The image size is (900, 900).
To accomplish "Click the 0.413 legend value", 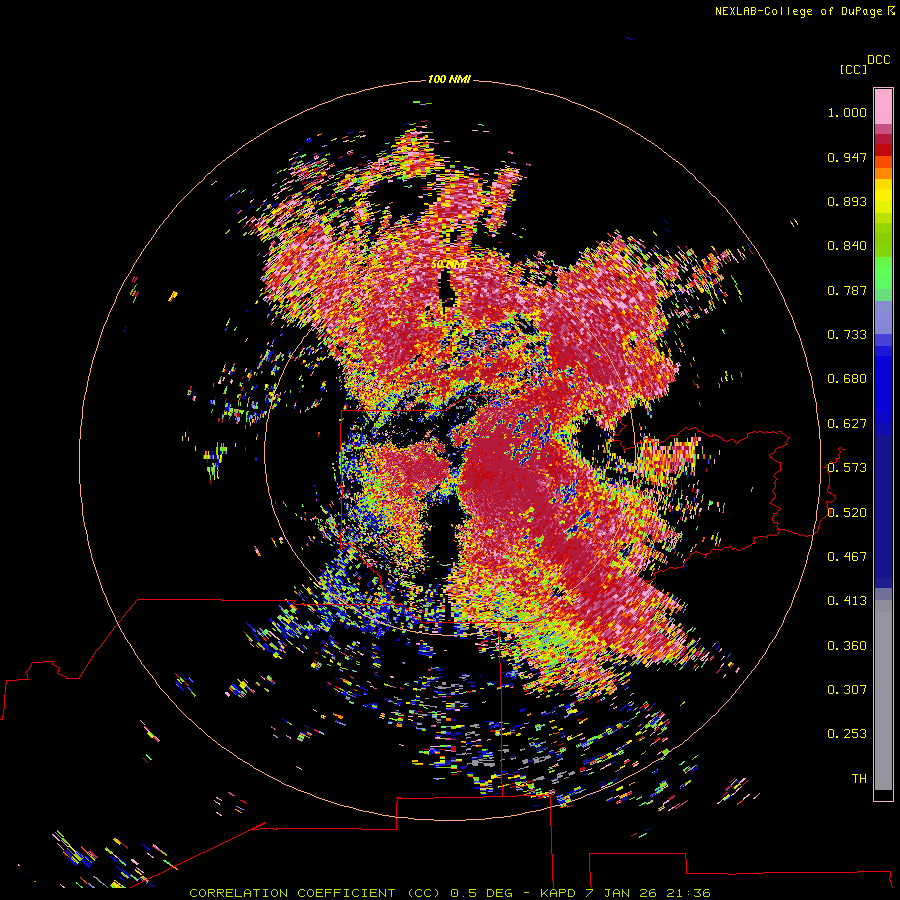I will (x=847, y=601).
